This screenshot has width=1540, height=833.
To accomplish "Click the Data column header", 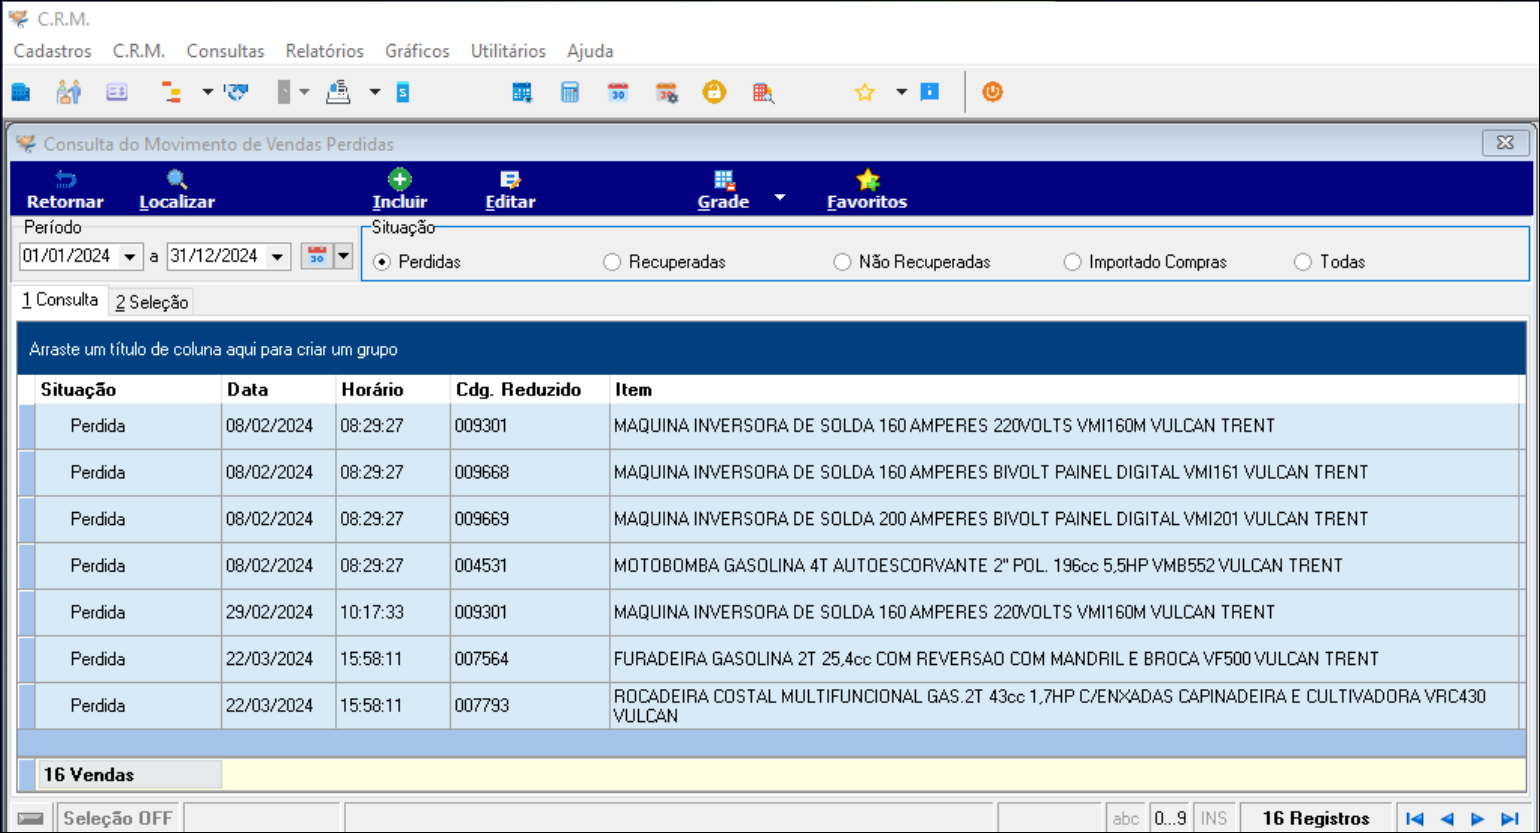I will 278,389.
